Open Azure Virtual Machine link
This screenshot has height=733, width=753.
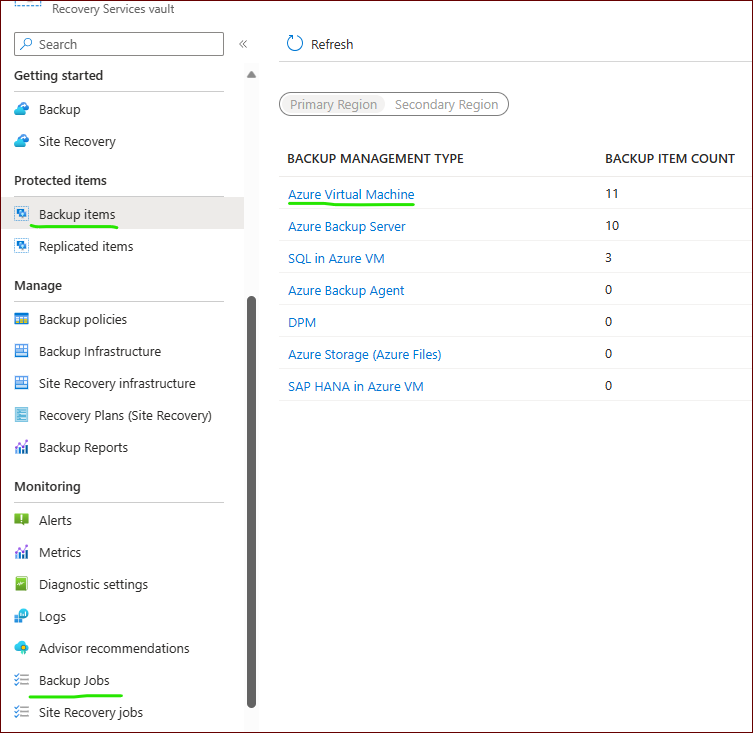pyautogui.click(x=351, y=195)
